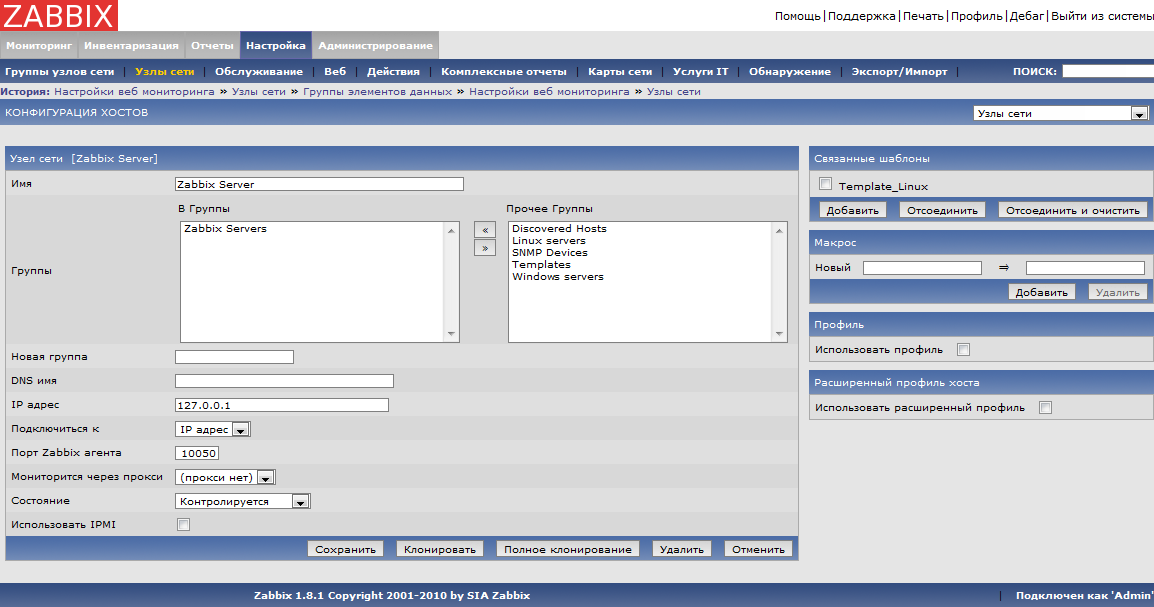Tick the Template_Linux checkbox
The image size is (1154, 607).
point(825,184)
